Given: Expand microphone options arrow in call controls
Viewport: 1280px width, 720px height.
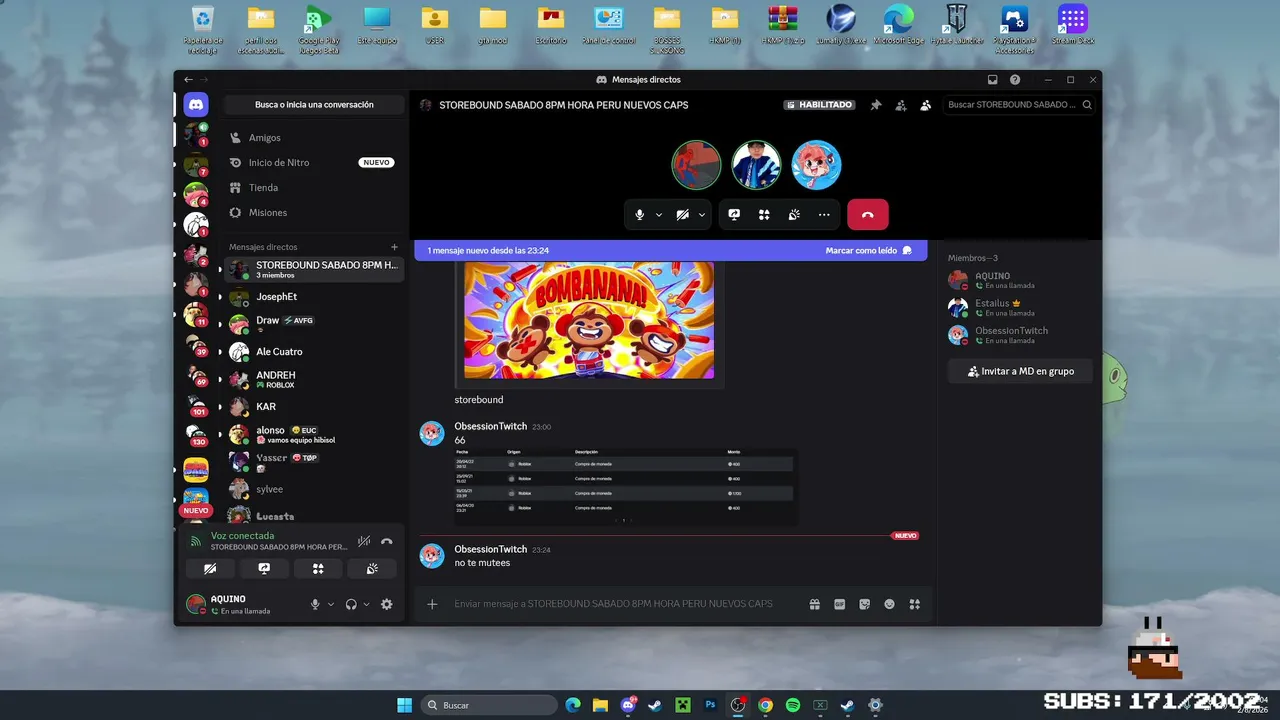Looking at the screenshot, I should coord(659,215).
